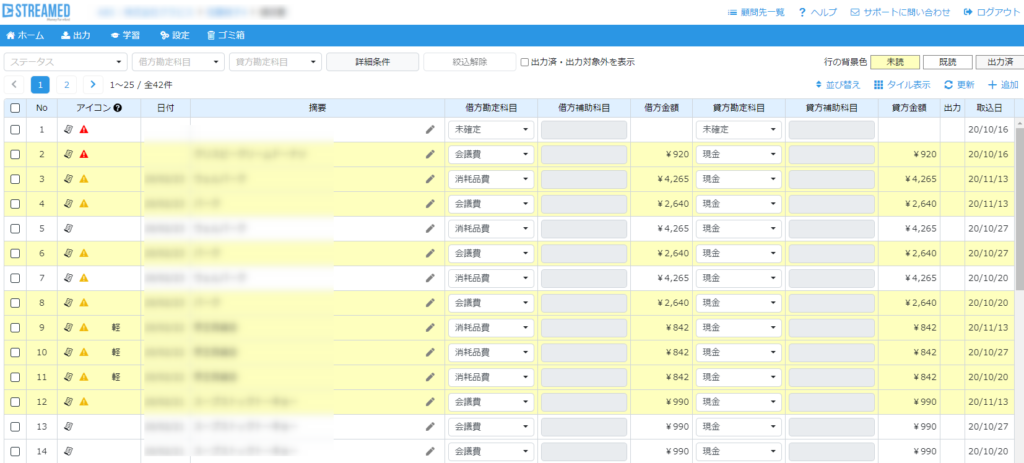Check the checkbox for row 8

15,303
